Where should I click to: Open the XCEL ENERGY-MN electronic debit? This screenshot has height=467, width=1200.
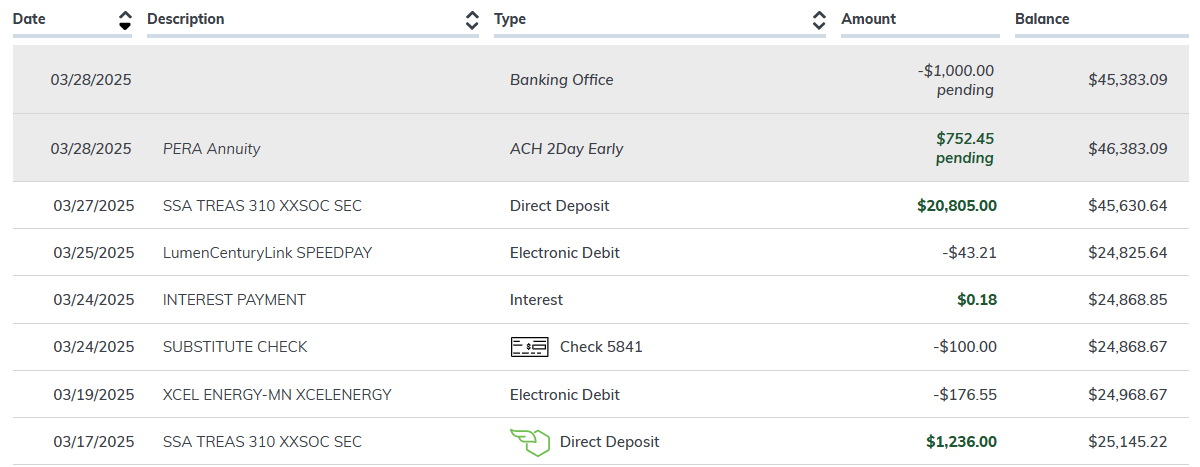coord(277,395)
